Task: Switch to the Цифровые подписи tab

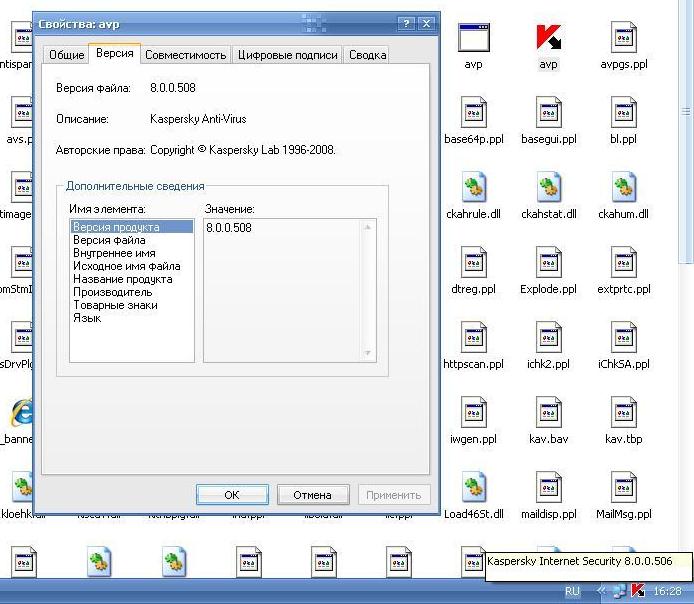Action: click(288, 55)
